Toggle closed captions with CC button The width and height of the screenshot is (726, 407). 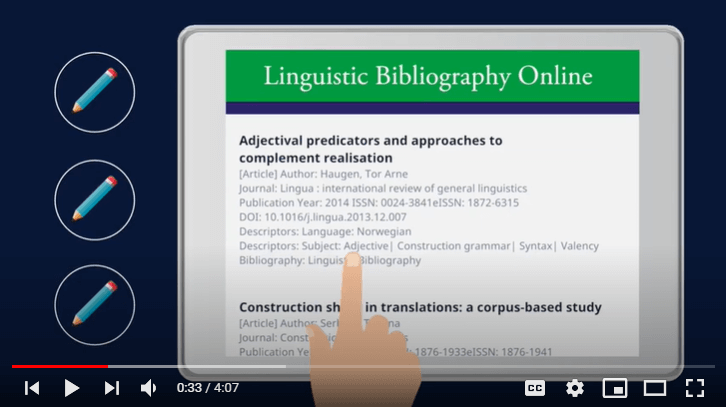(535, 388)
